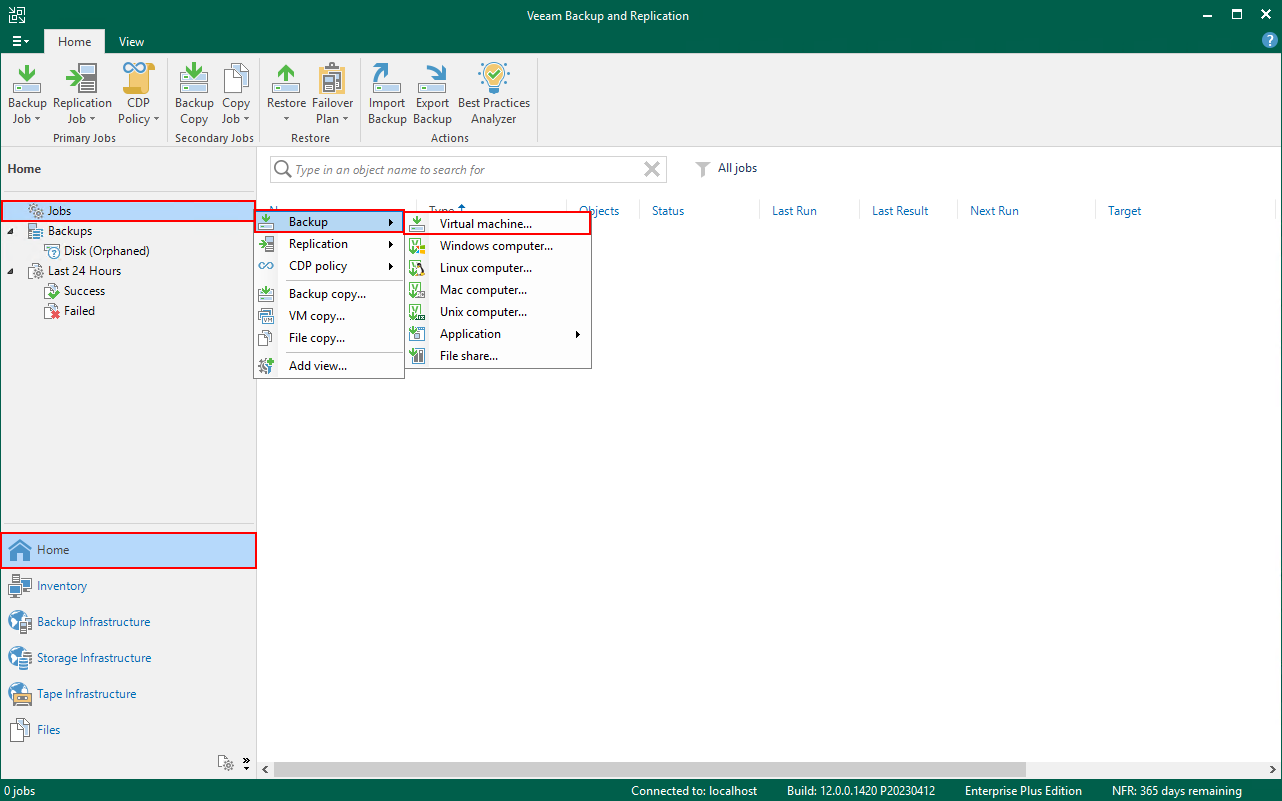
Task: Click the Files pane icon
Action: [20, 730]
